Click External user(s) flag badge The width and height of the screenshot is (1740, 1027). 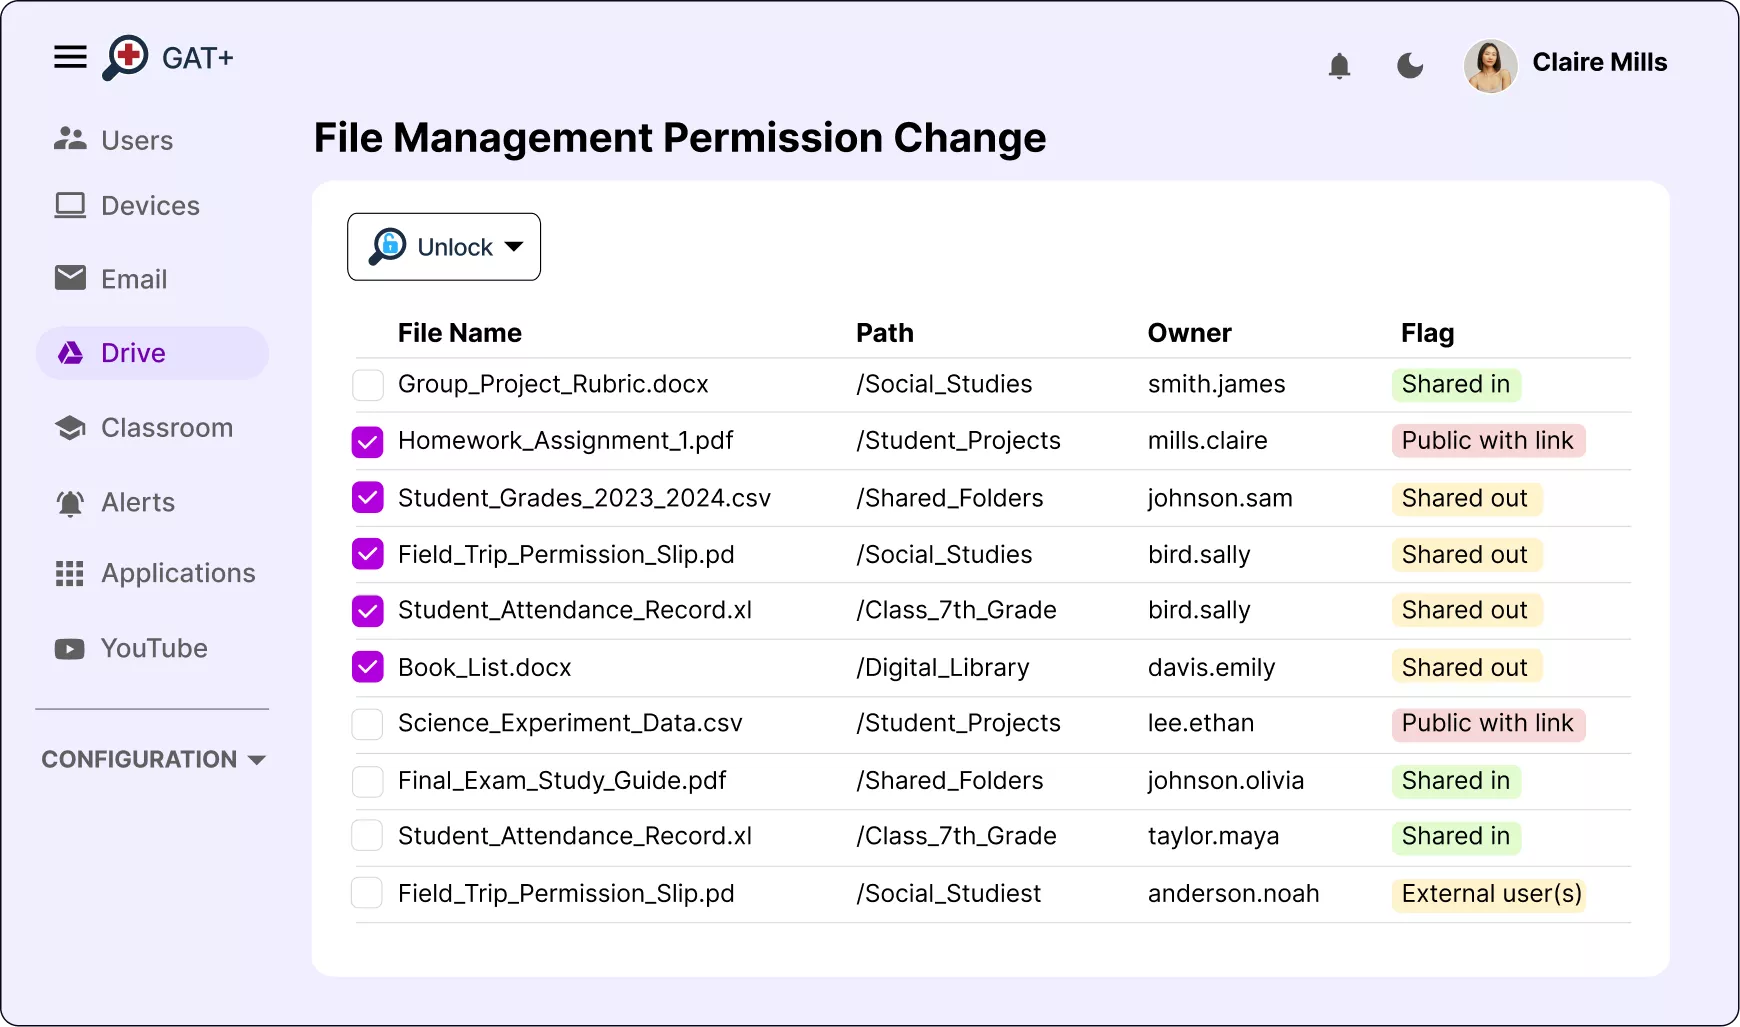[1491, 894]
